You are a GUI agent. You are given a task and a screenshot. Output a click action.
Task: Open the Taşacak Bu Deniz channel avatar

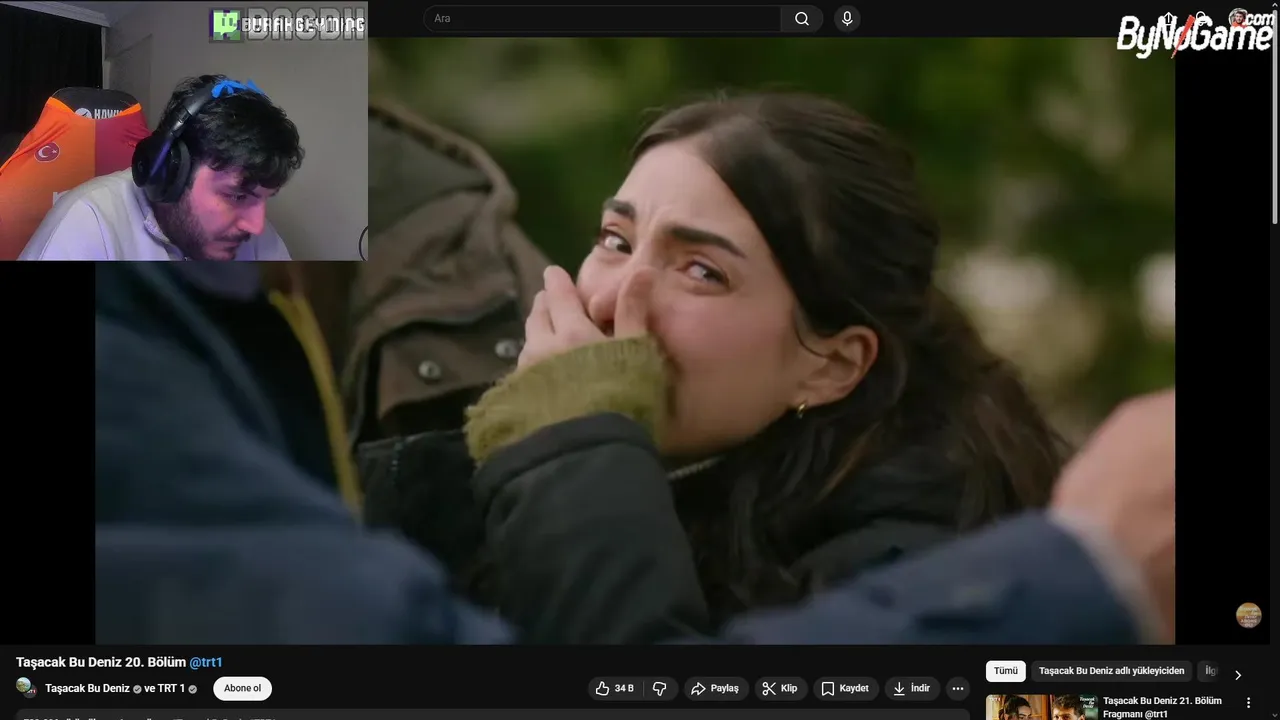point(27,688)
